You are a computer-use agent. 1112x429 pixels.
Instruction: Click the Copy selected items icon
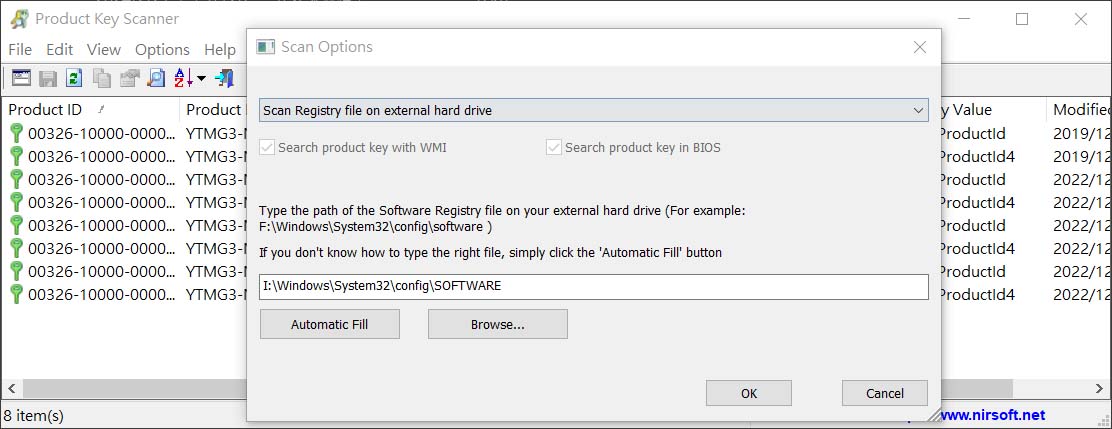click(101, 78)
